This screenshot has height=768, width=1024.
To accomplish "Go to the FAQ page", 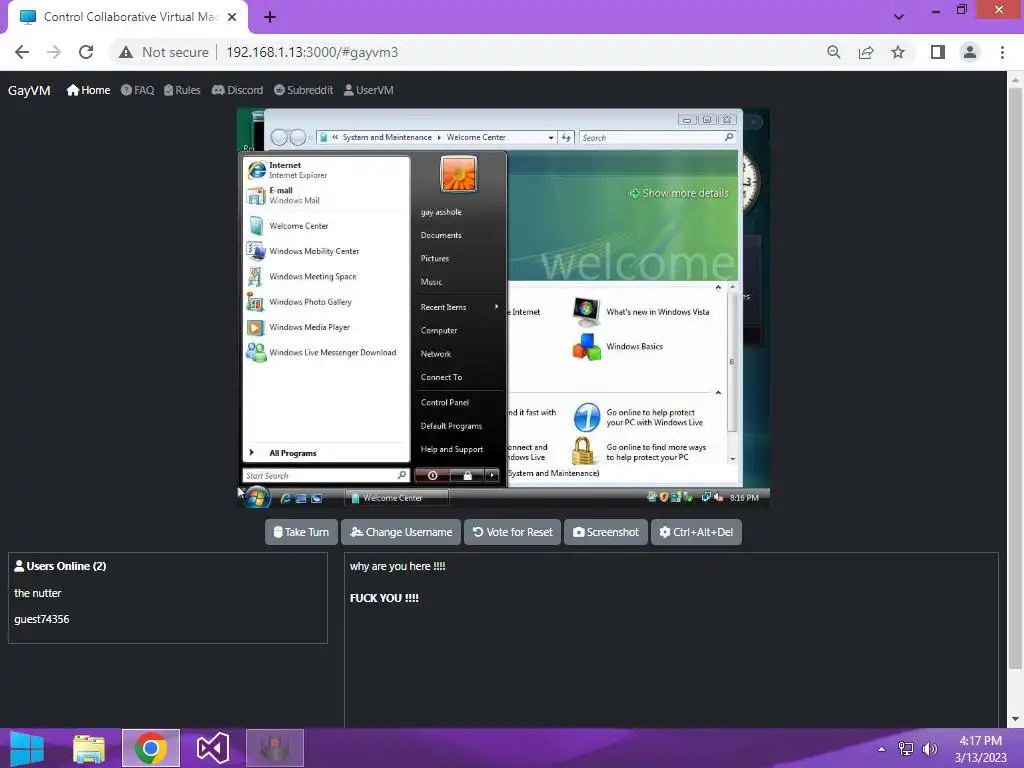I will (x=138, y=90).
